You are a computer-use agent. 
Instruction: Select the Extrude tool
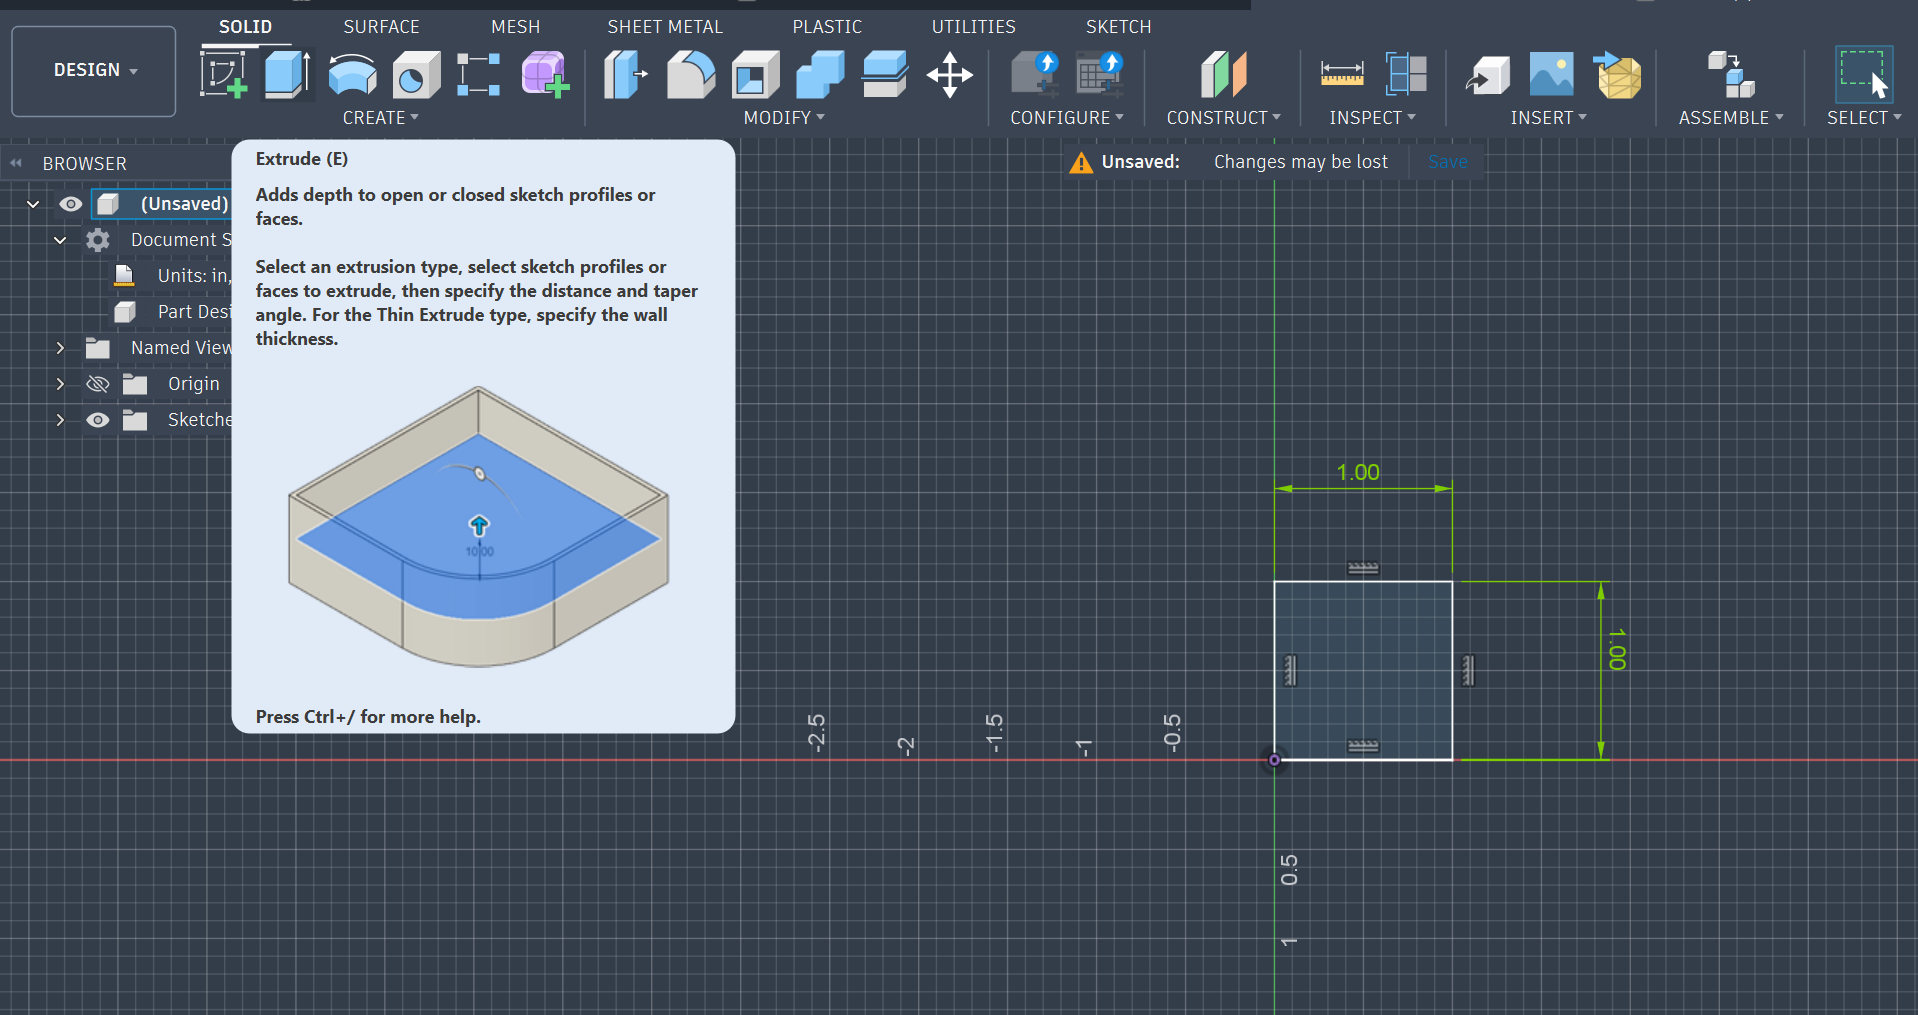coord(287,75)
